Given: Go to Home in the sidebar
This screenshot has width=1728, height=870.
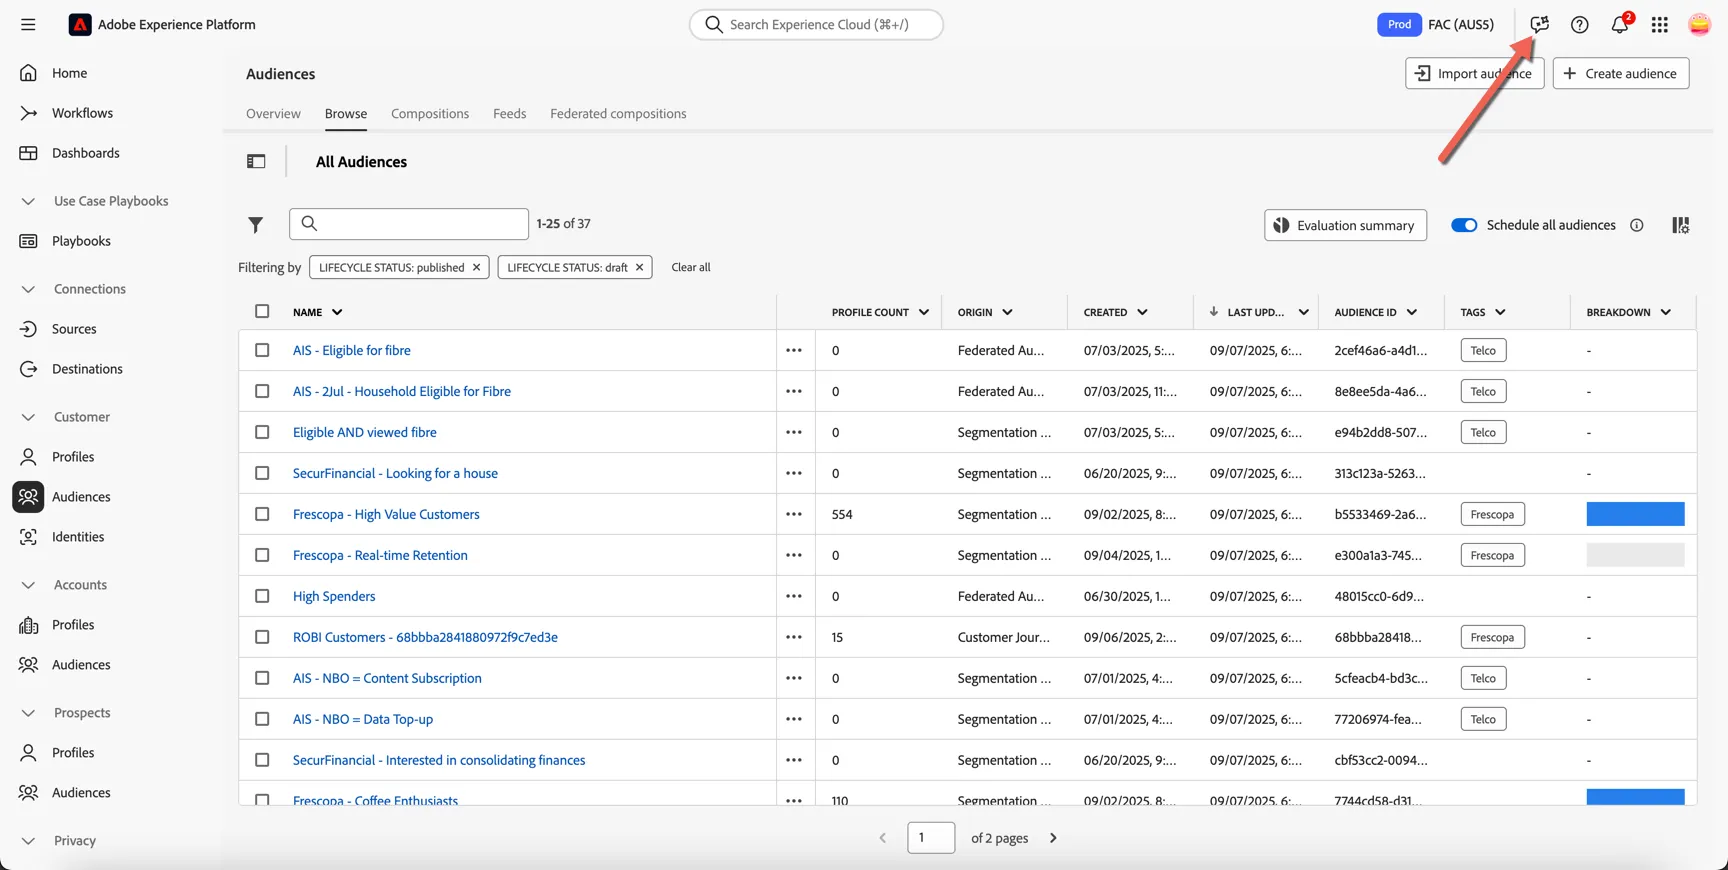Looking at the screenshot, I should [69, 73].
